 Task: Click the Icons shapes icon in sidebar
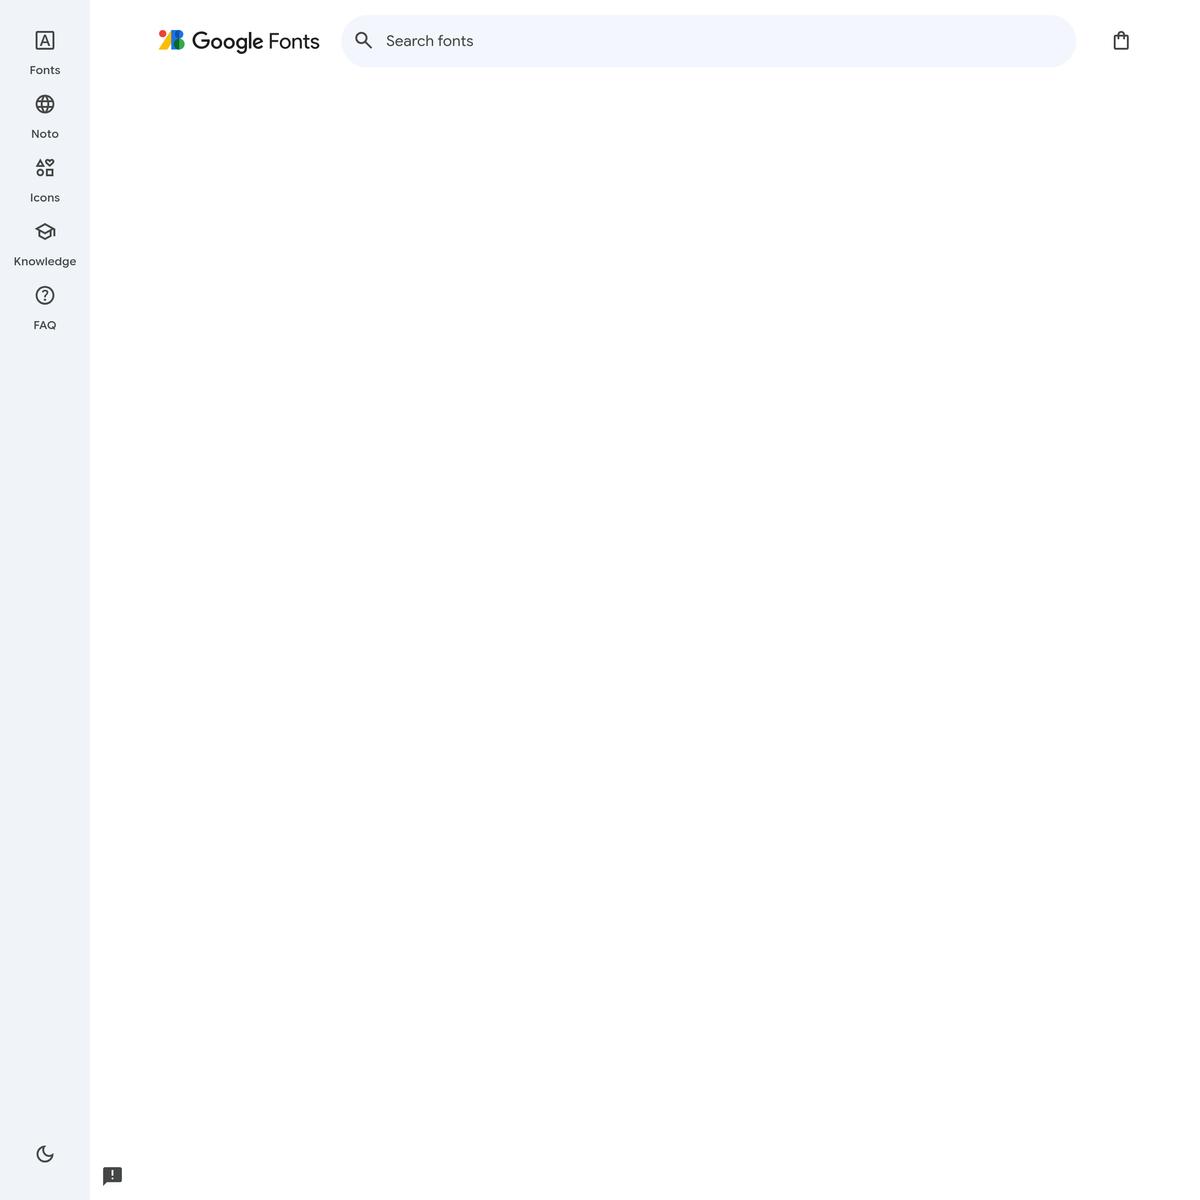coord(45,168)
